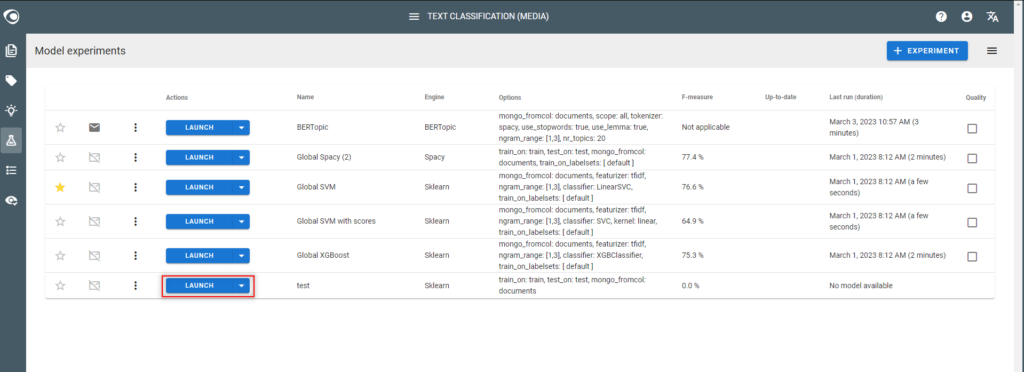Click the Up-to-date column header
This screenshot has height=372, width=1024.
point(780,97)
